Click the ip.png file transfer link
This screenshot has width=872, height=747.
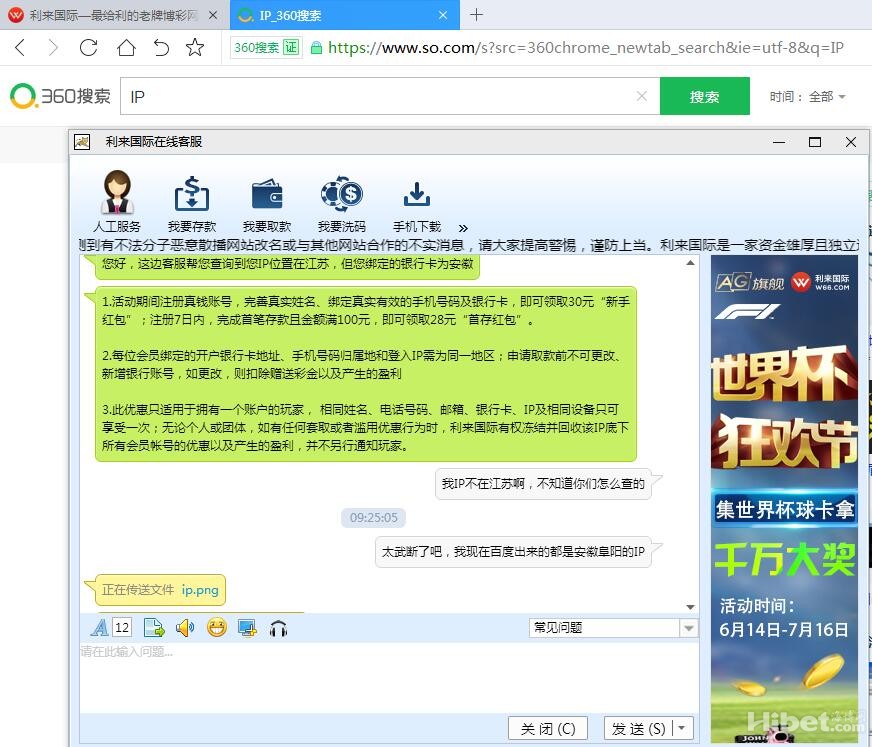[x=200, y=590]
